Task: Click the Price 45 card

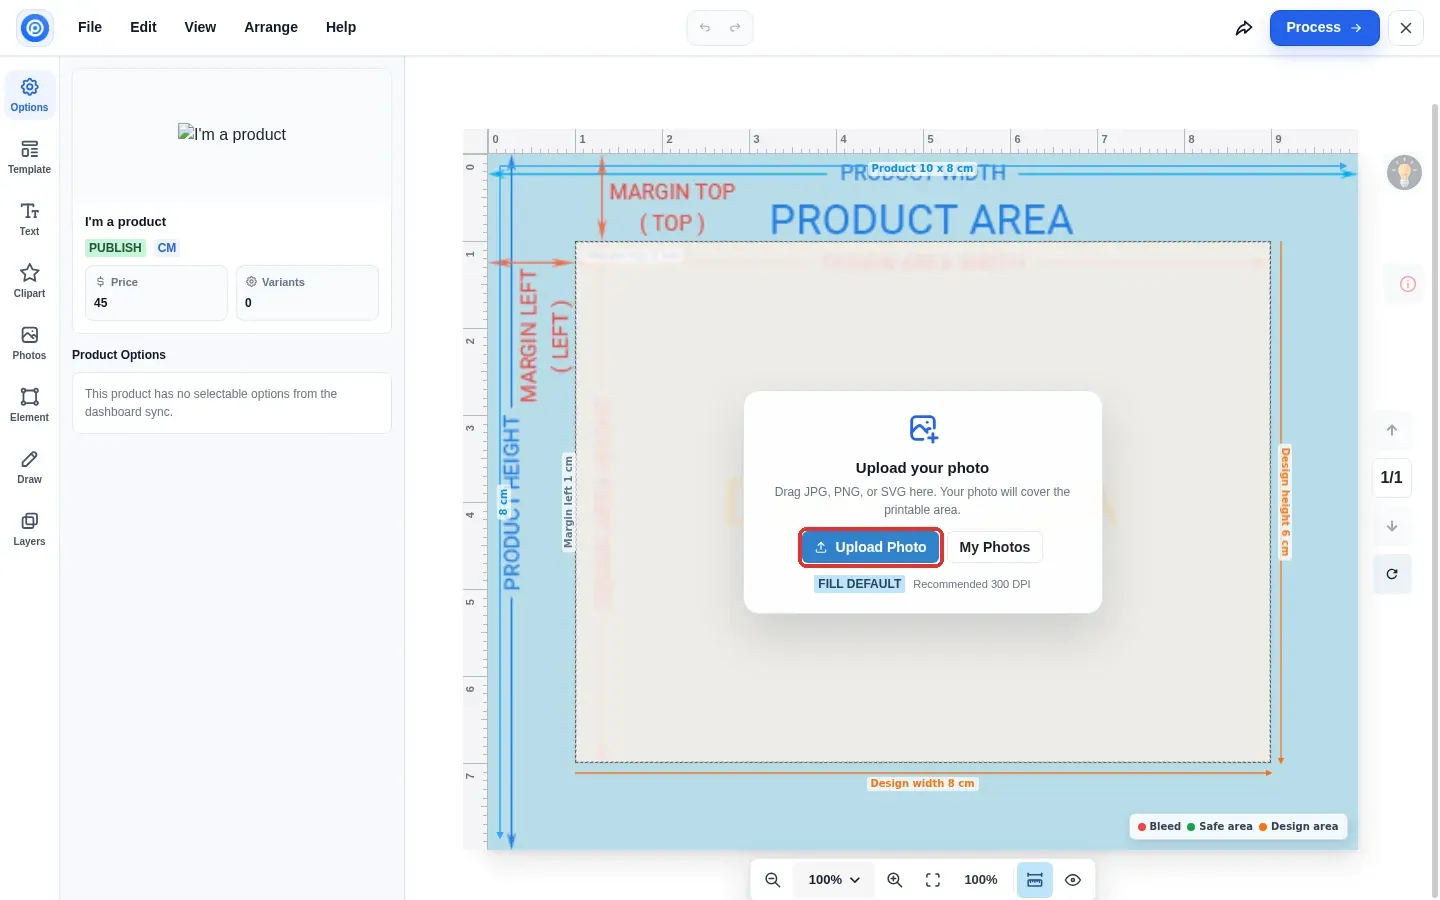Action: tap(156, 293)
